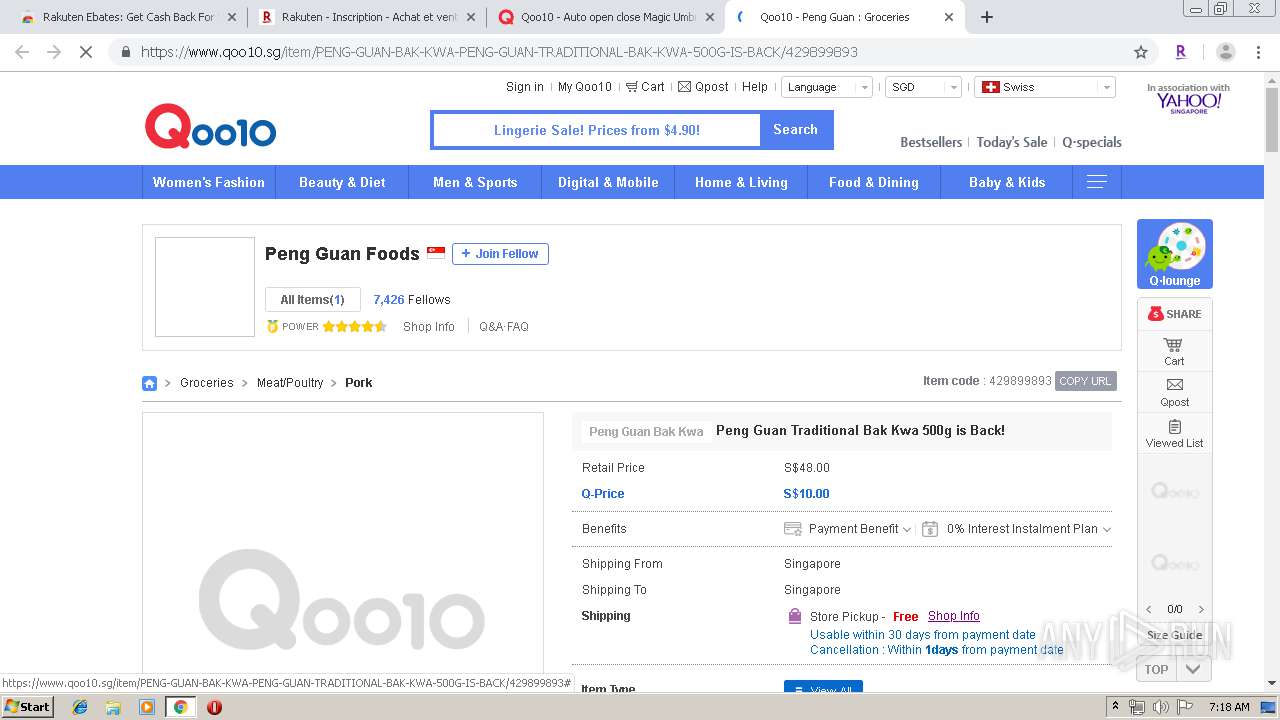Open Internet Explorer from taskbar
This screenshot has height=720, width=1280.
pyautogui.click(x=80, y=707)
